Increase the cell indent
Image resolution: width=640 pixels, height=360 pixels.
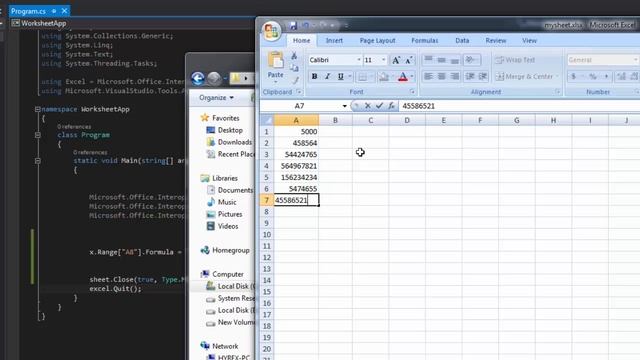[483, 76]
